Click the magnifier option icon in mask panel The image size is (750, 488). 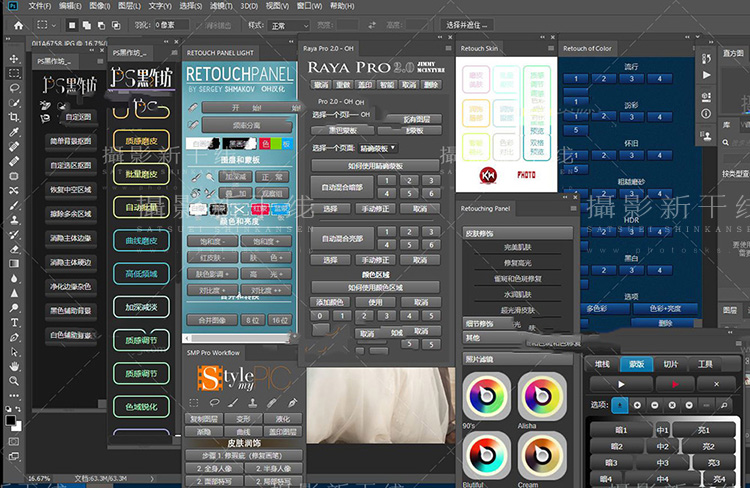coord(724,405)
